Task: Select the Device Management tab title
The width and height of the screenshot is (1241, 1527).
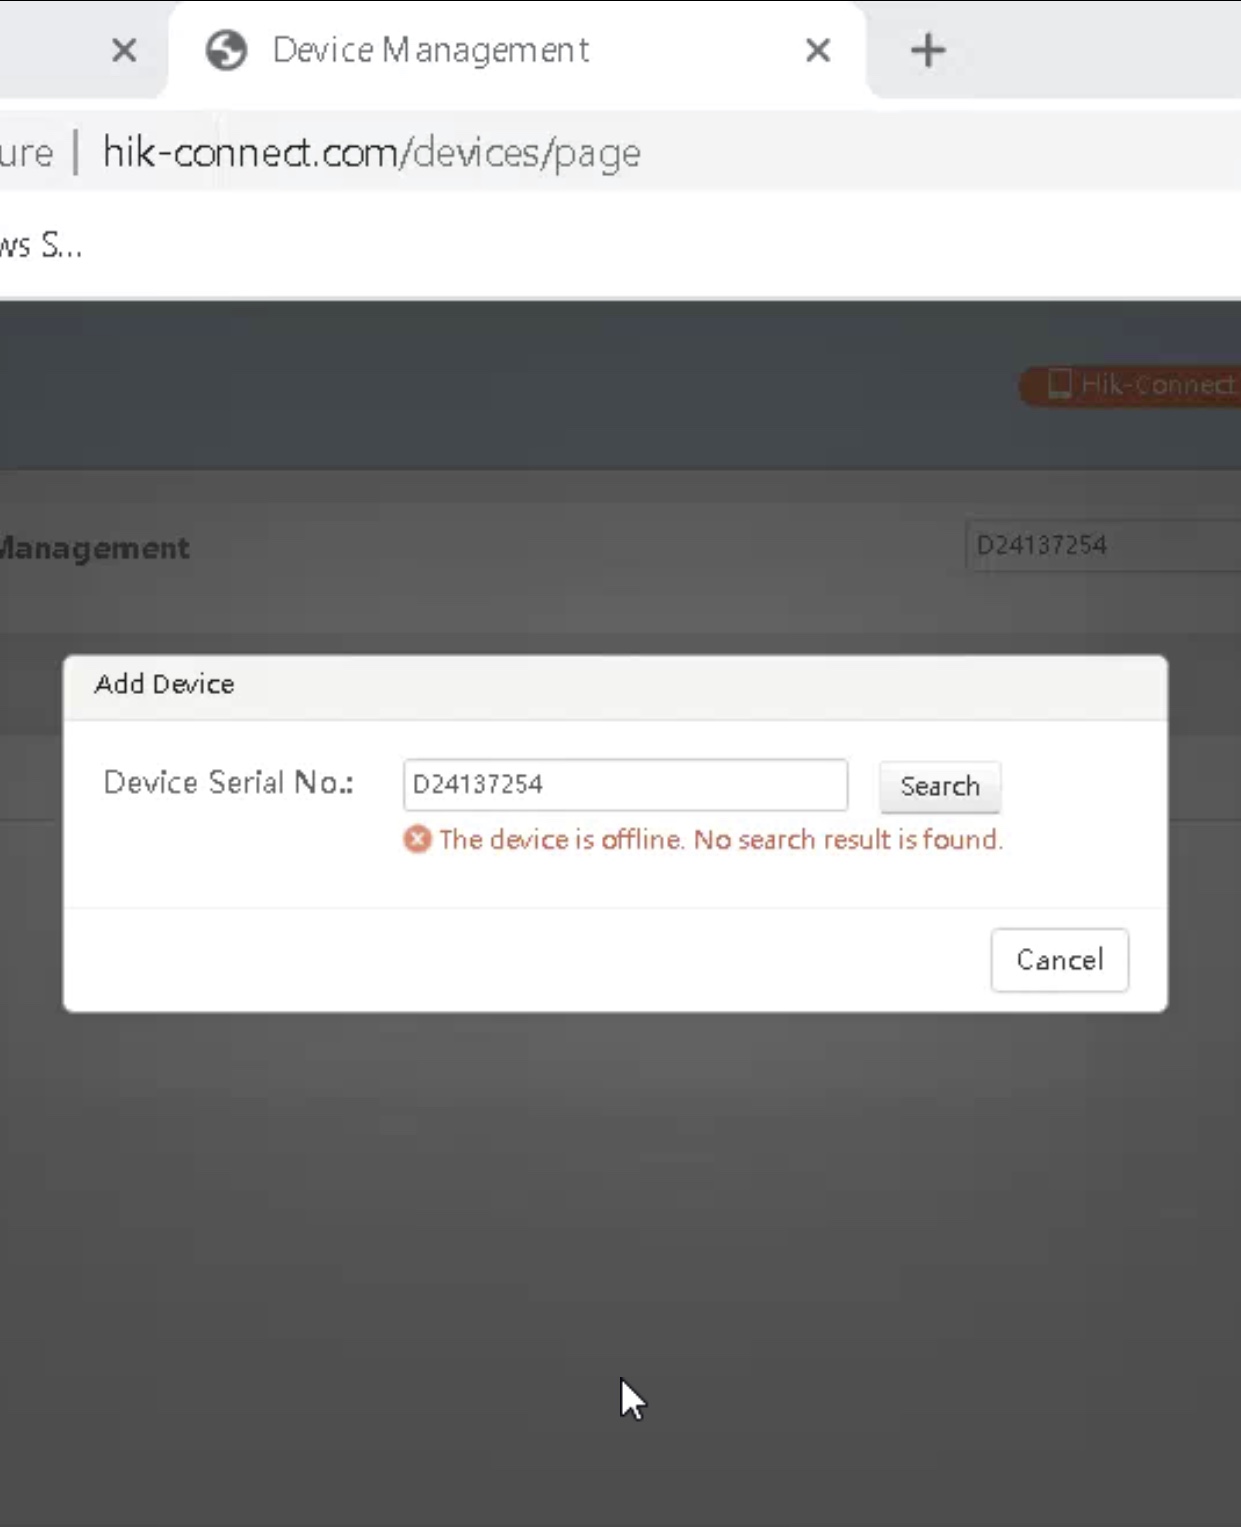Action: [430, 50]
